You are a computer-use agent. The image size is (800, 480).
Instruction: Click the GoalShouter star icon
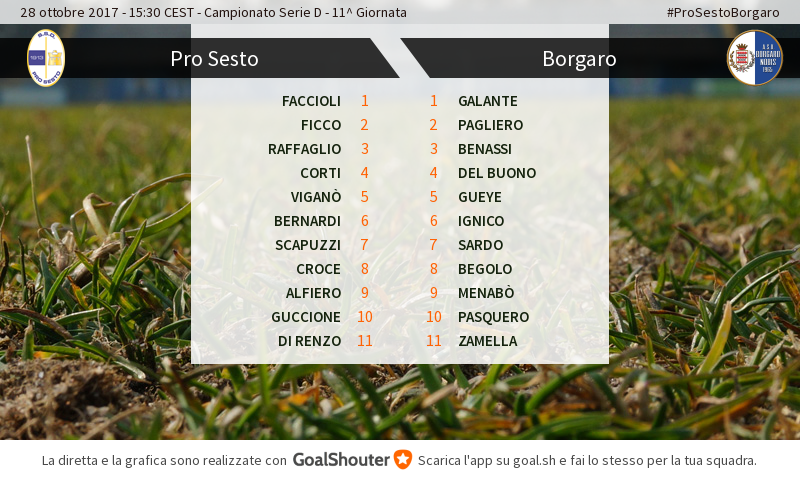click(x=403, y=460)
